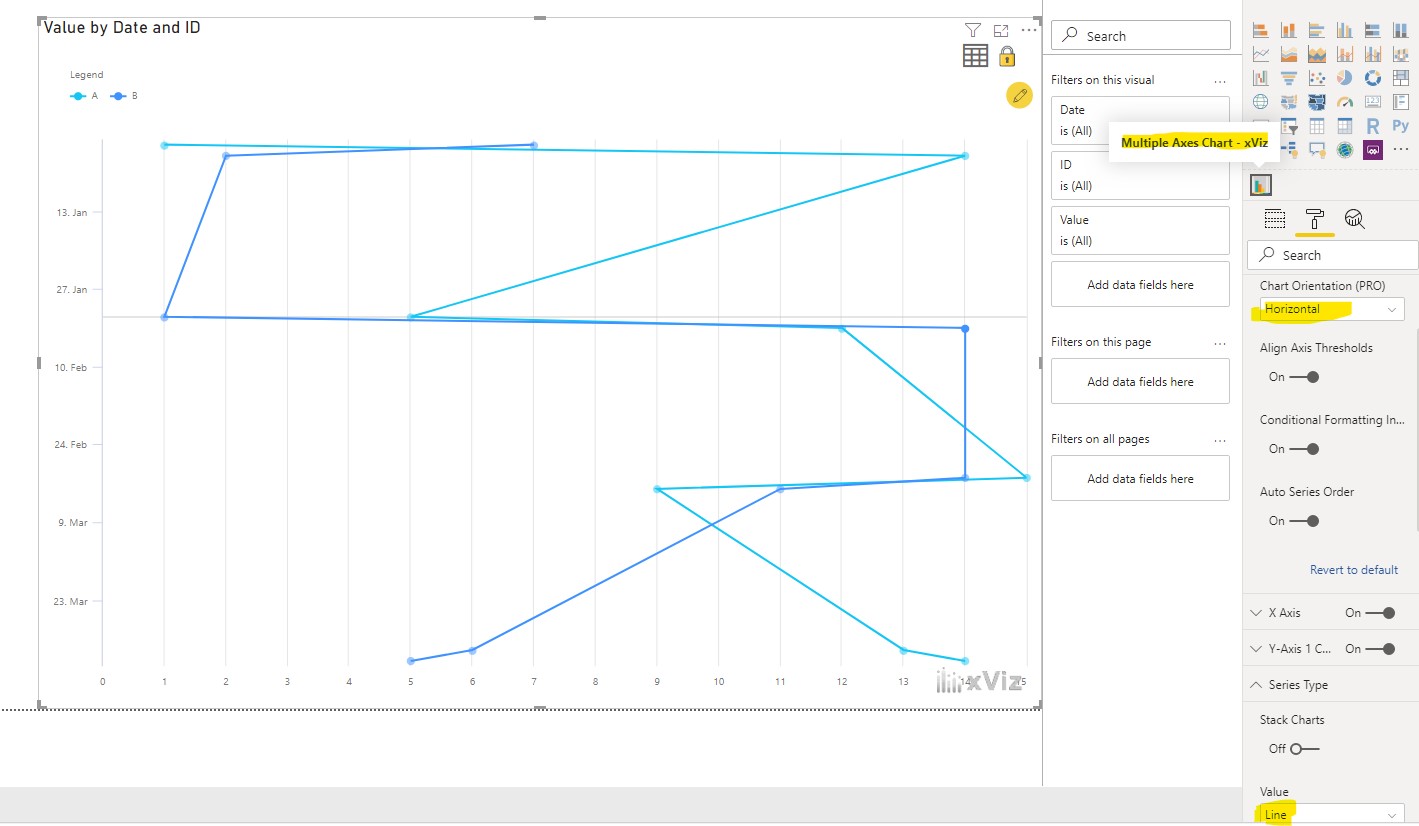Enable Stack Charts toggle
Image resolution: width=1419 pixels, height=826 pixels.
tap(1304, 749)
